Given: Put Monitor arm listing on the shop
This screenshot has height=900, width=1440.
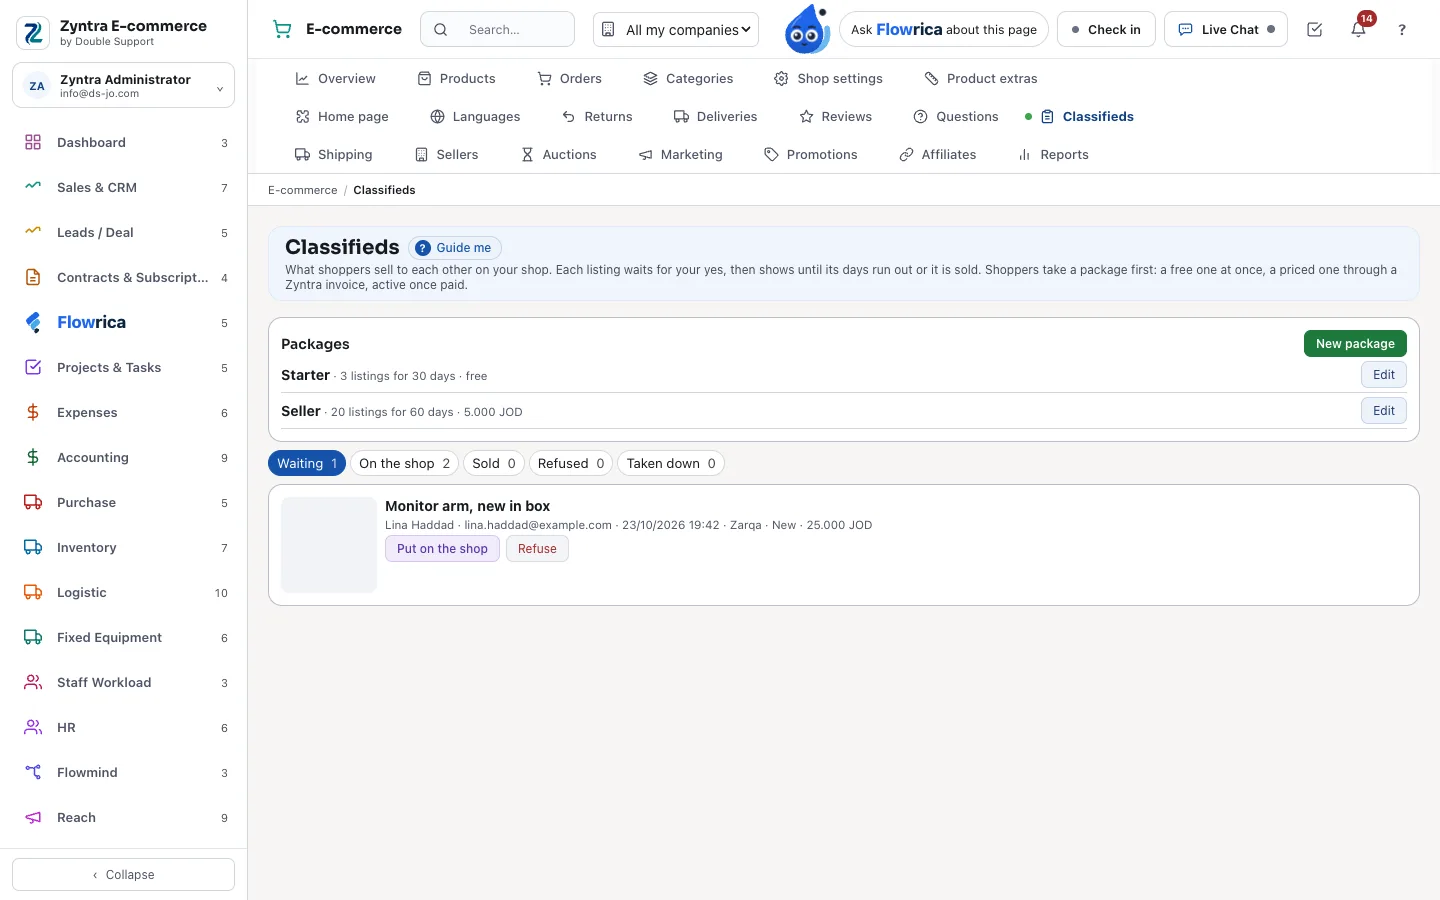Looking at the screenshot, I should pyautogui.click(x=442, y=549).
